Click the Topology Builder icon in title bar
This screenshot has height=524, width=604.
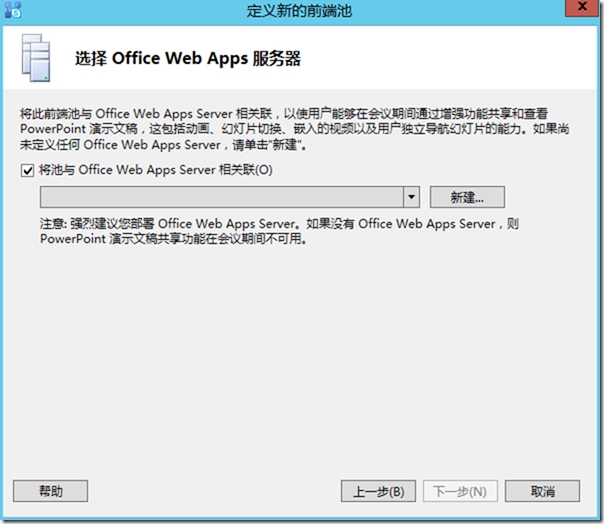pos(13,10)
